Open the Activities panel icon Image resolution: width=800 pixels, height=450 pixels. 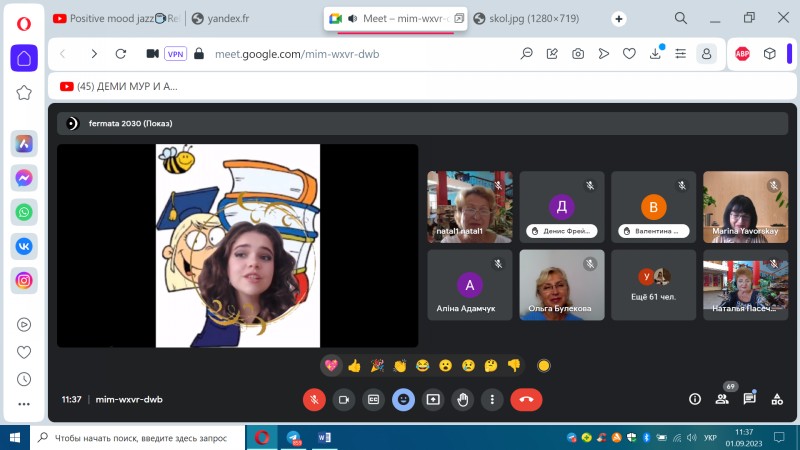coord(777,399)
